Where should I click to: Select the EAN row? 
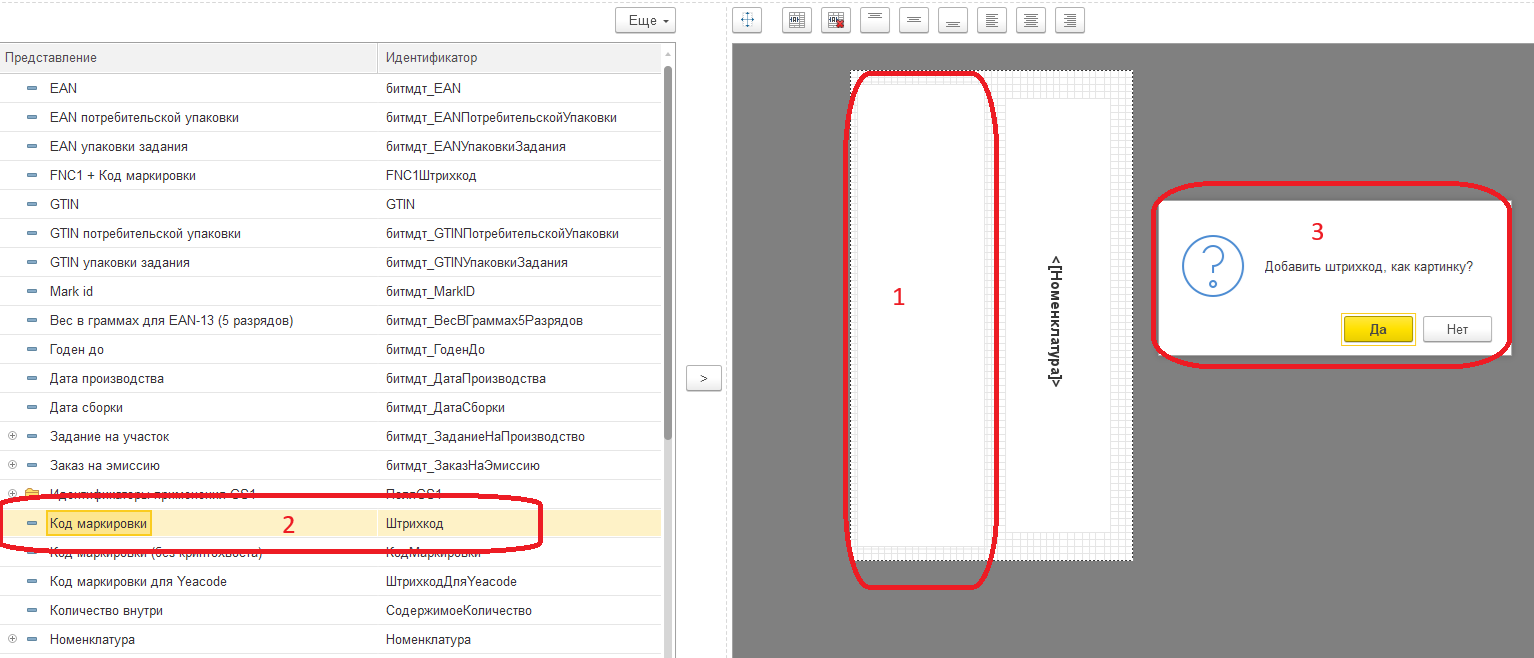[330, 88]
